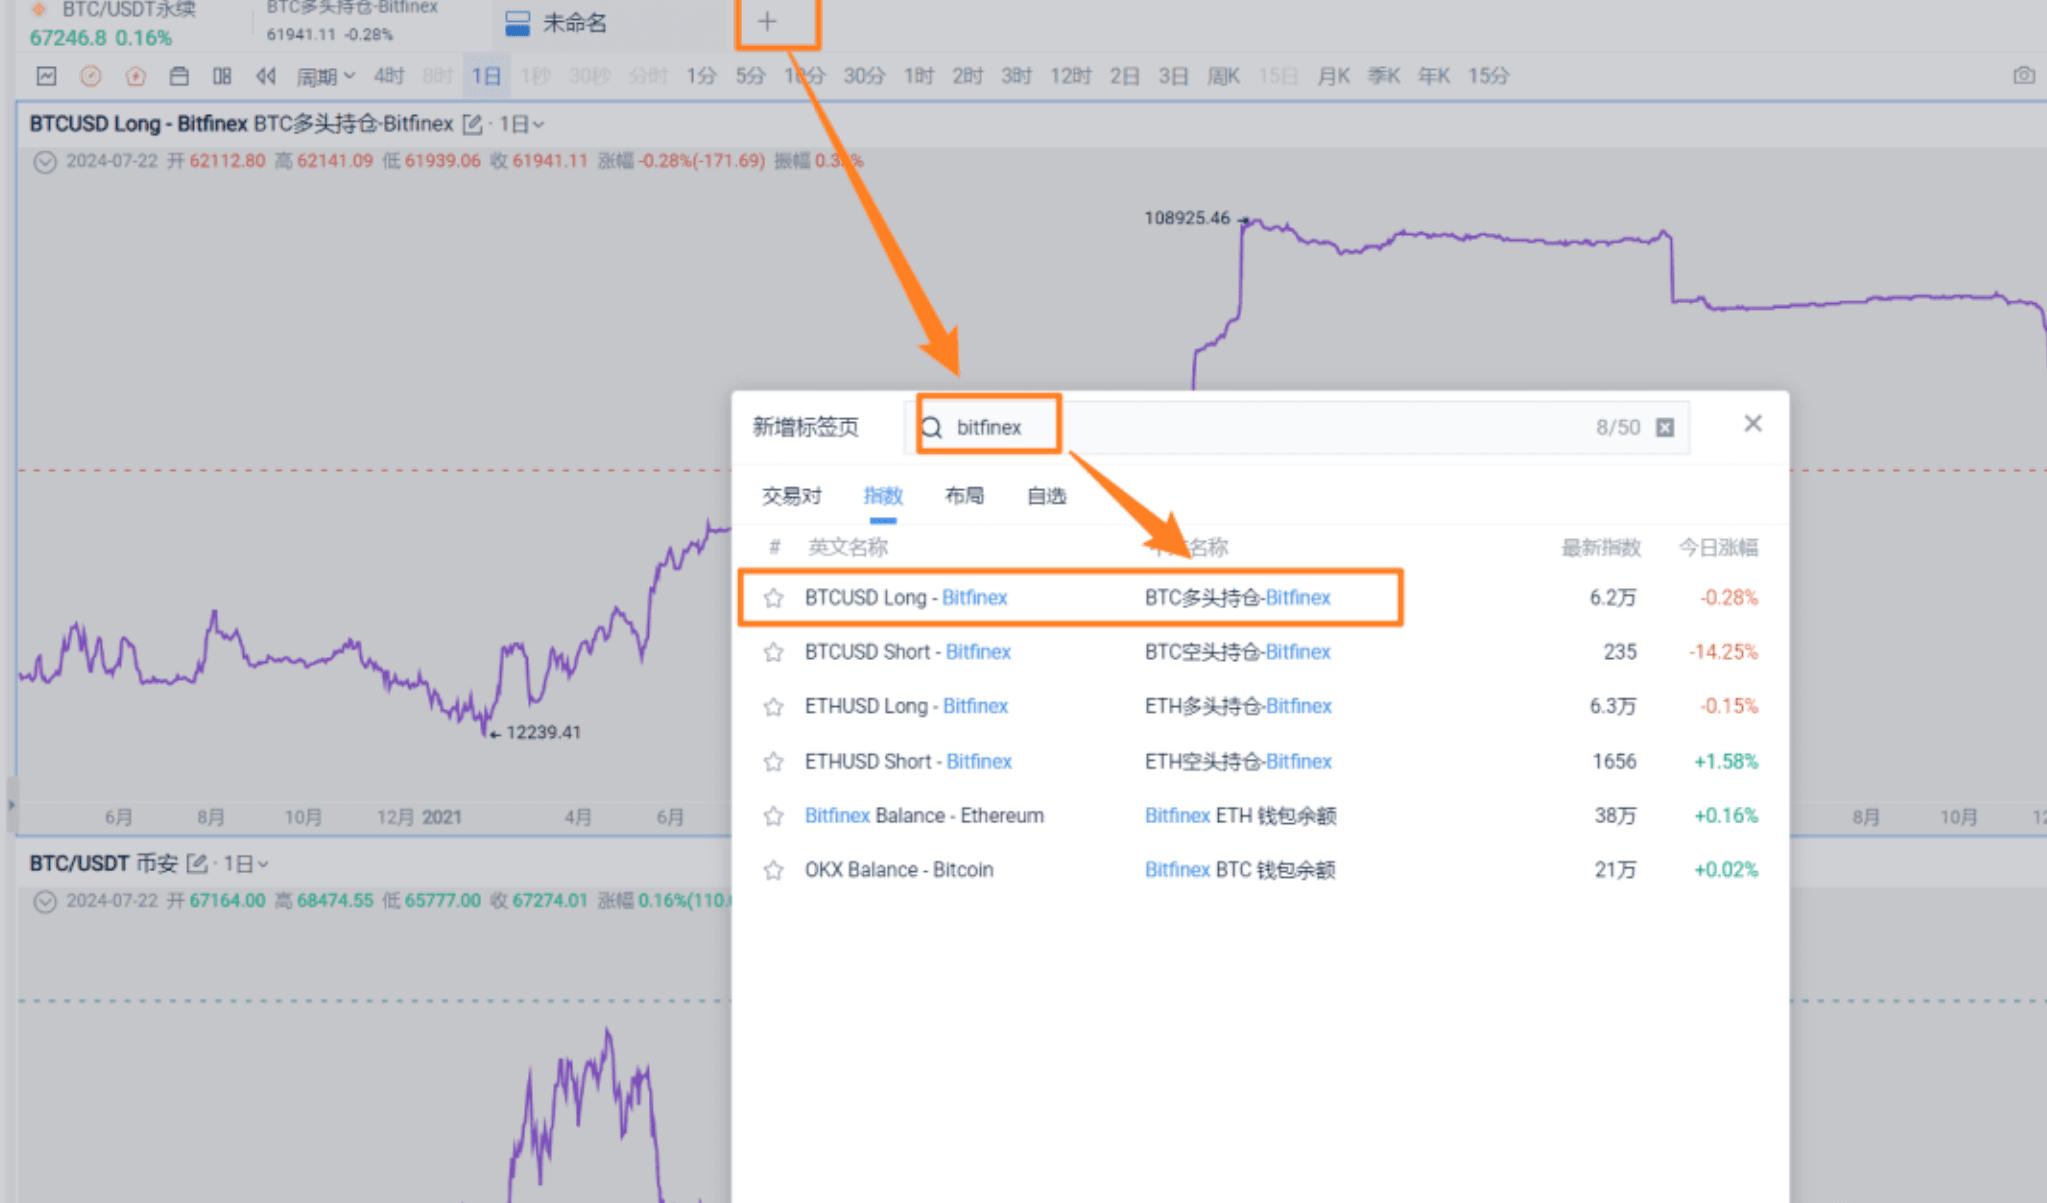
Task: Set timeframe to 年K
Action: click(1434, 76)
